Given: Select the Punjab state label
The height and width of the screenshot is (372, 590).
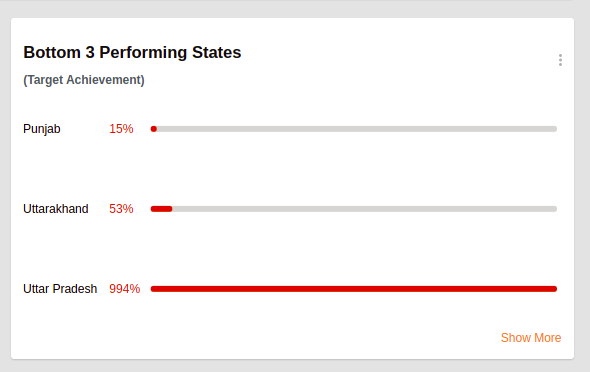Looking at the screenshot, I should 42,129.
